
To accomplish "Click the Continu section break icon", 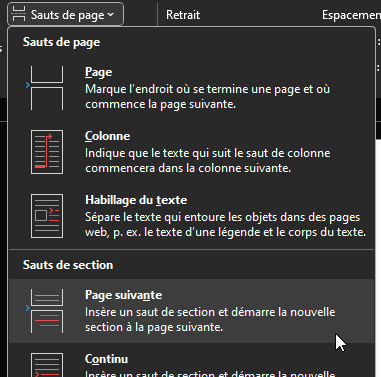I will (47, 365).
